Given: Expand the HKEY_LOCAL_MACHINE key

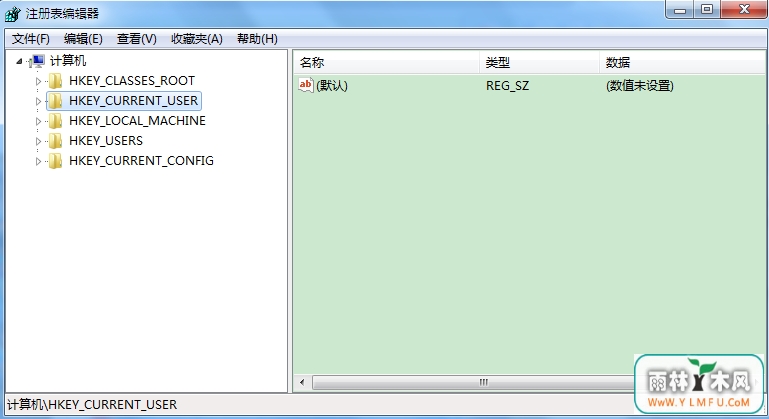Looking at the screenshot, I should pyautogui.click(x=38, y=122).
